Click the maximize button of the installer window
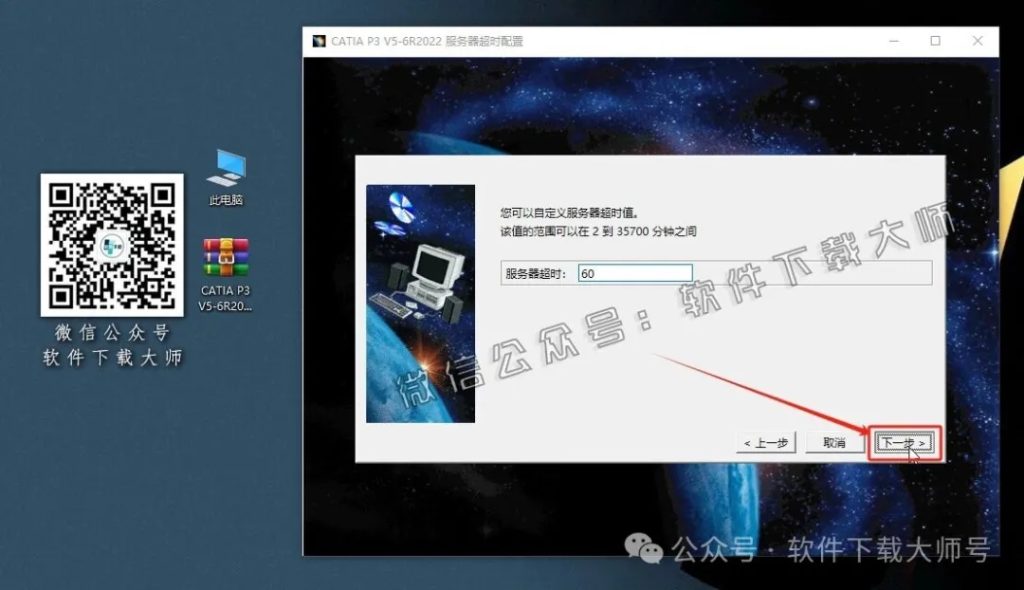1024x590 pixels. tap(934, 42)
